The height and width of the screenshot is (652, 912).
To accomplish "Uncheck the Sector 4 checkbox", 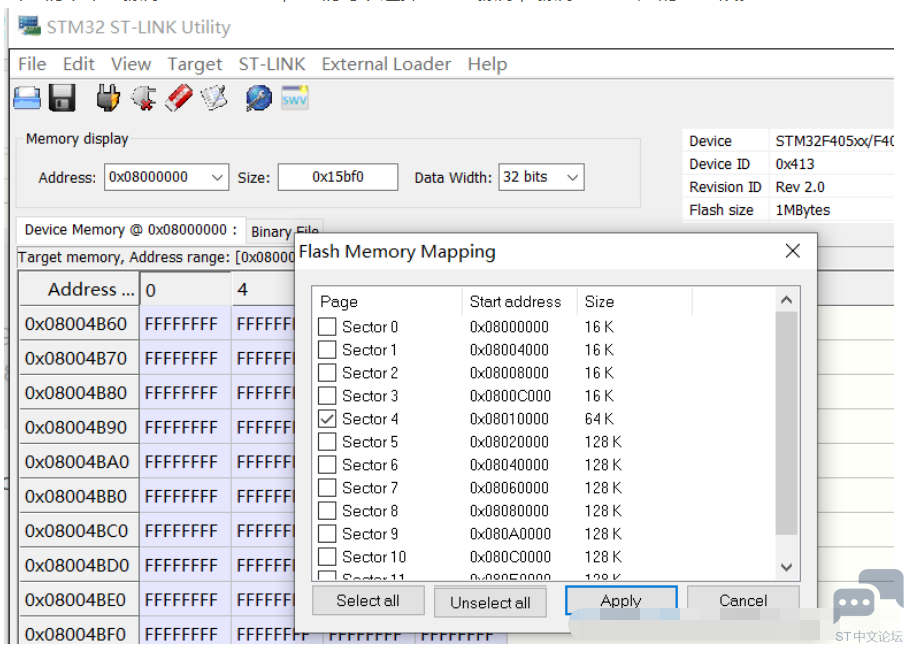I will [327, 419].
